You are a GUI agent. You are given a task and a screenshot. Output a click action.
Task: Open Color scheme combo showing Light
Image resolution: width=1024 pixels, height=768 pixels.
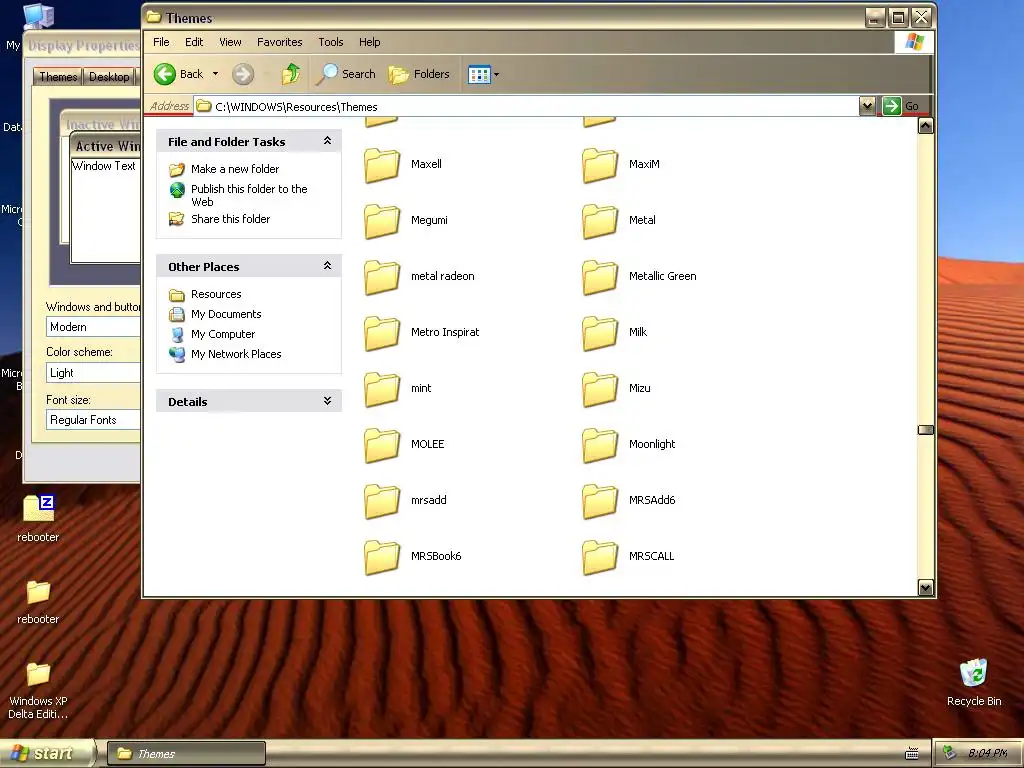(93, 373)
